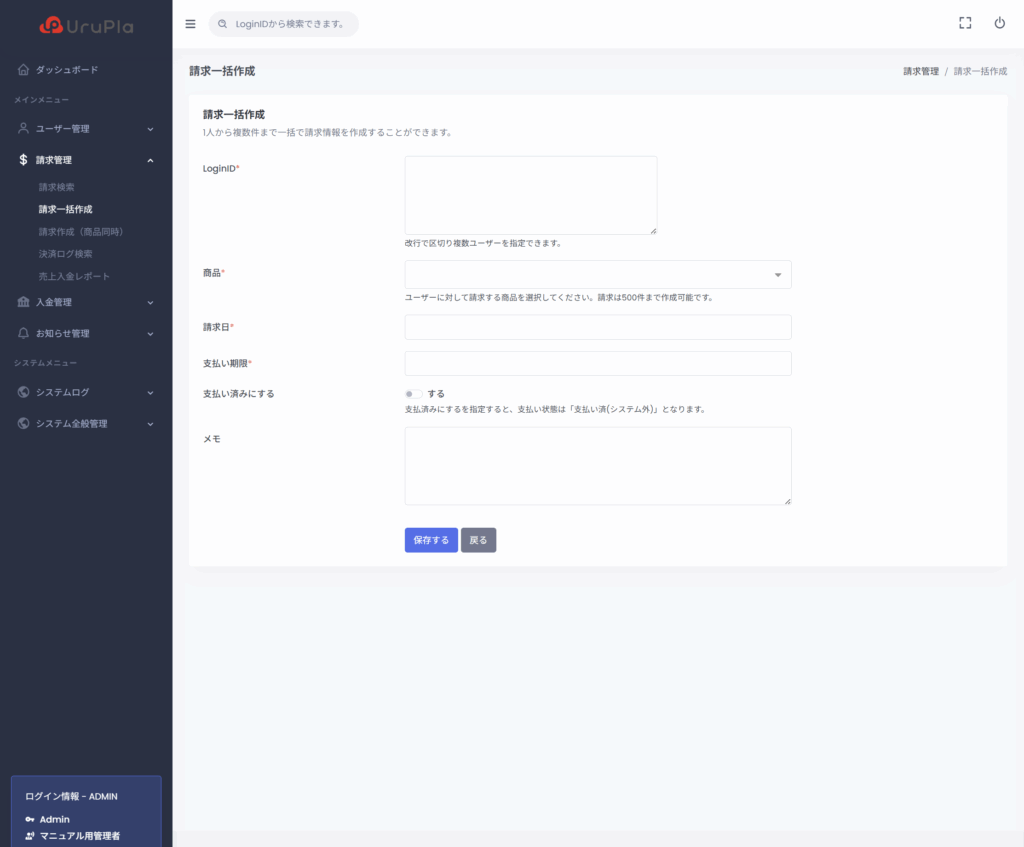Focus the 請求日 input field
1024x847 pixels.
pyautogui.click(x=597, y=327)
